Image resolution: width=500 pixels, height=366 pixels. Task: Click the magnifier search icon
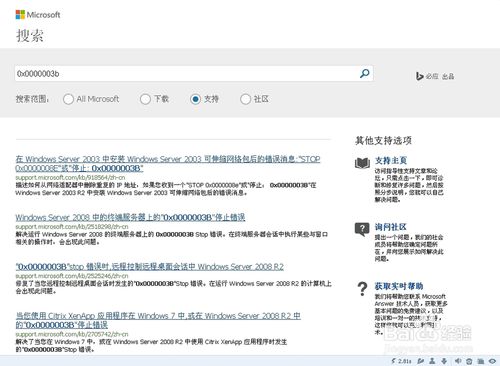pyautogui.click(x=364, y=73)
